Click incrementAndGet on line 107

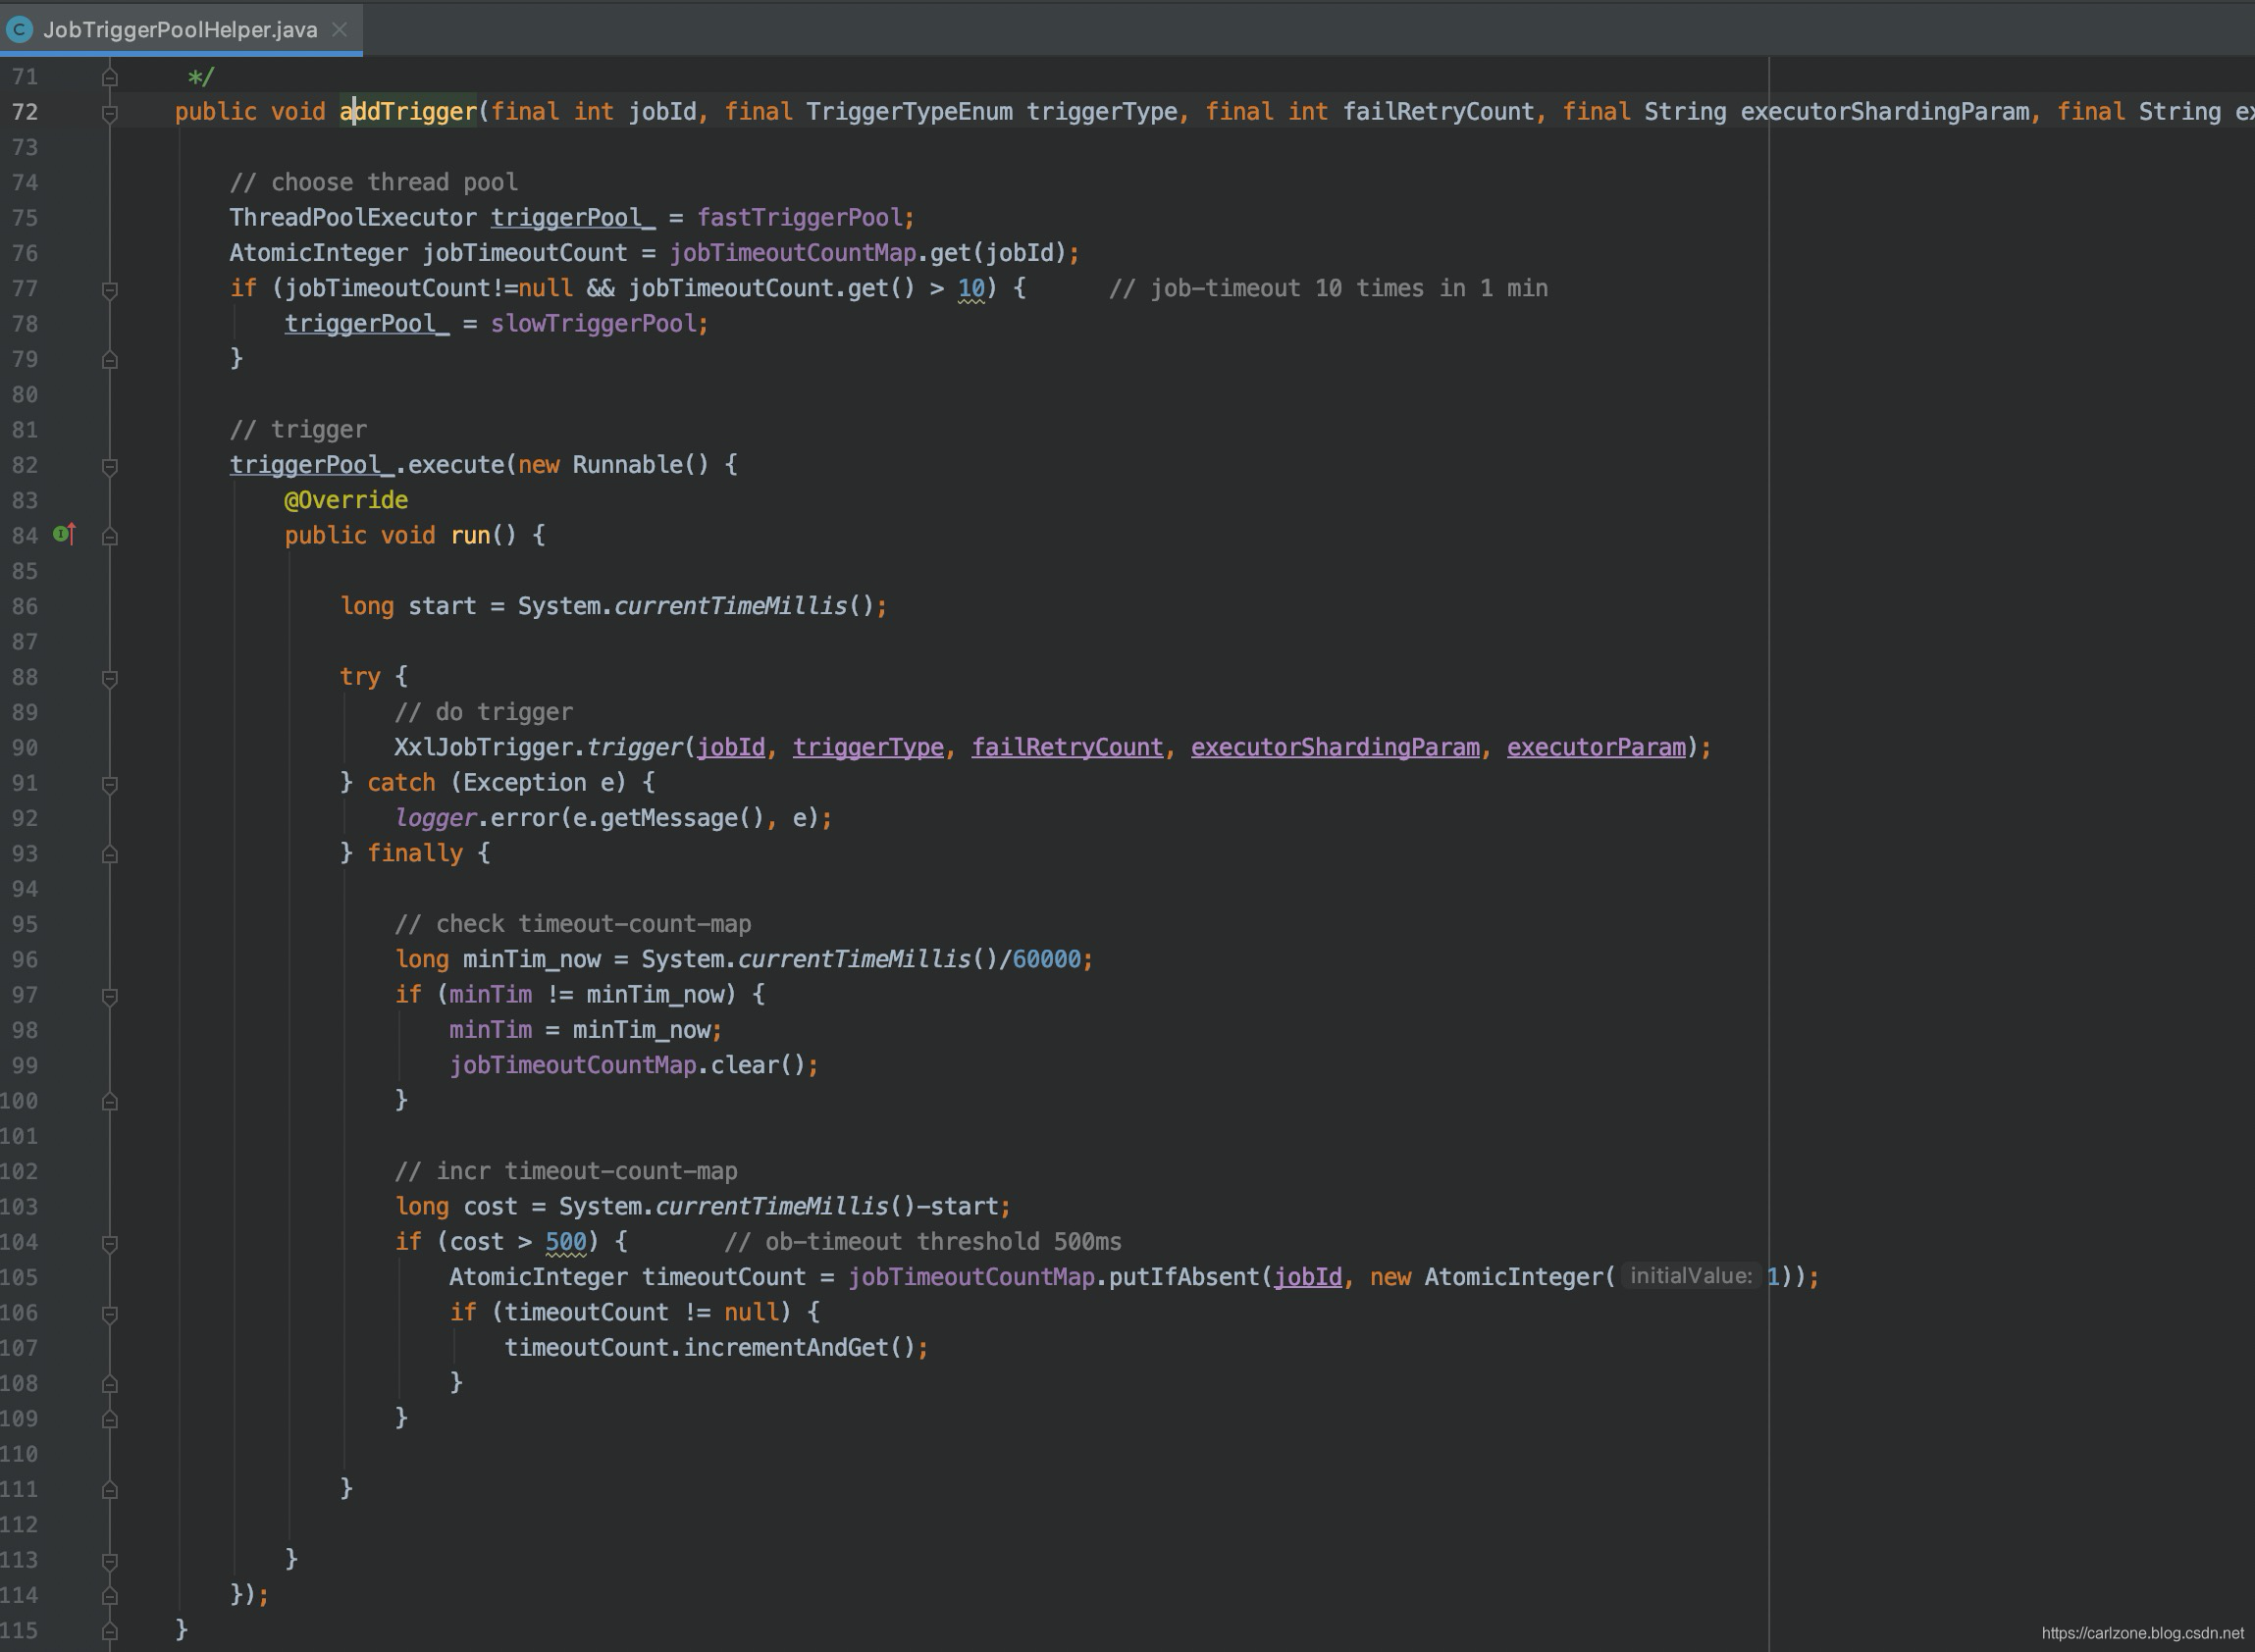[786, 1347]
